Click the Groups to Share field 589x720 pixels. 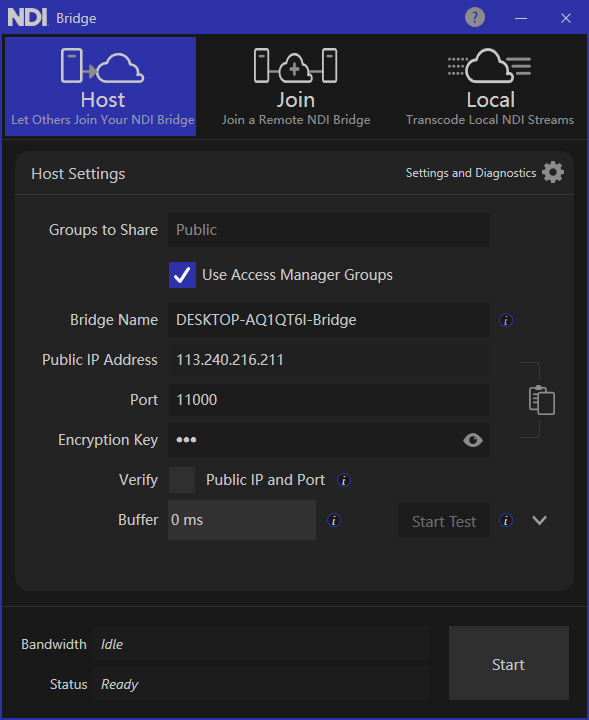pyautogui.click(x=329, y=230)
